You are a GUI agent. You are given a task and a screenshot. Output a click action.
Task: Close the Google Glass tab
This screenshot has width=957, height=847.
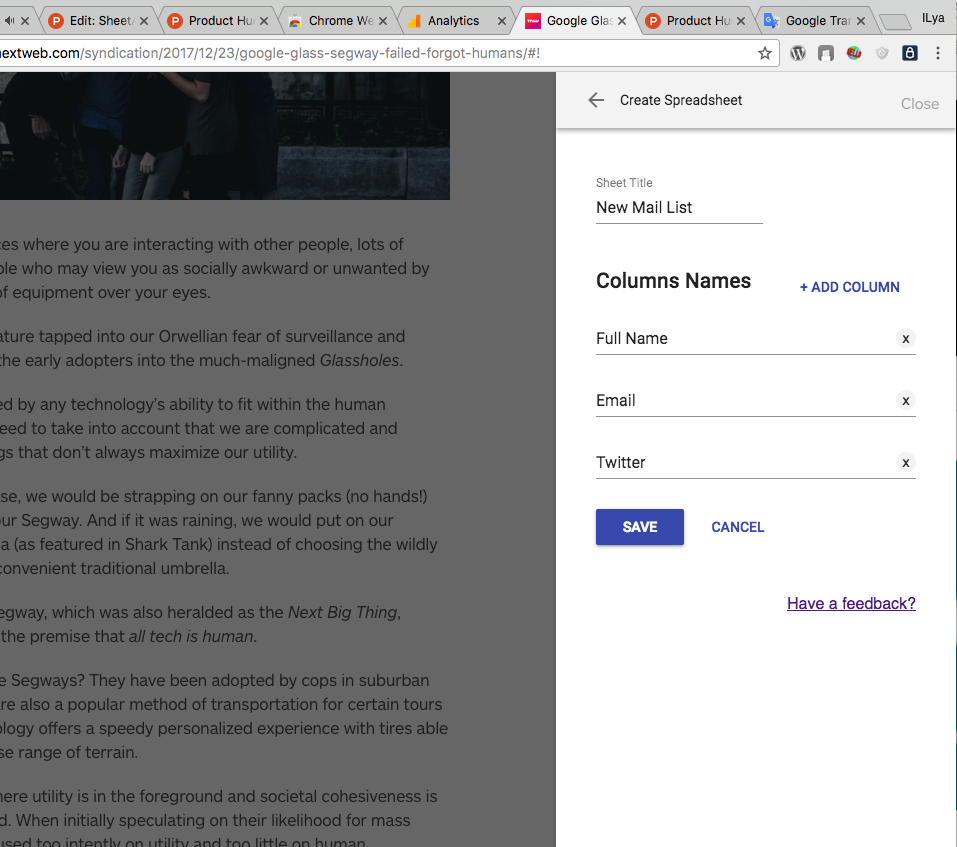pyautogui.click(x=622, y=21)
